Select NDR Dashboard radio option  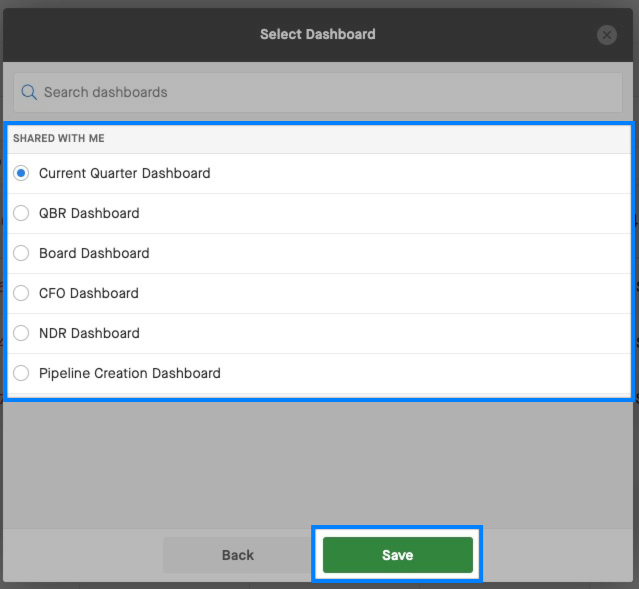pos(21,333)
